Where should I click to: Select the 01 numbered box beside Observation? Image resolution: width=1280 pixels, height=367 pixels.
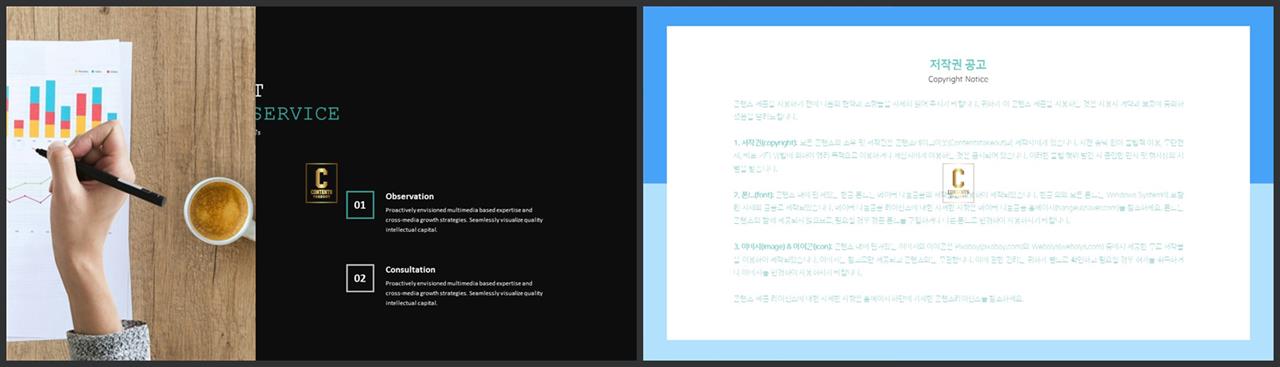click(360, 205)
